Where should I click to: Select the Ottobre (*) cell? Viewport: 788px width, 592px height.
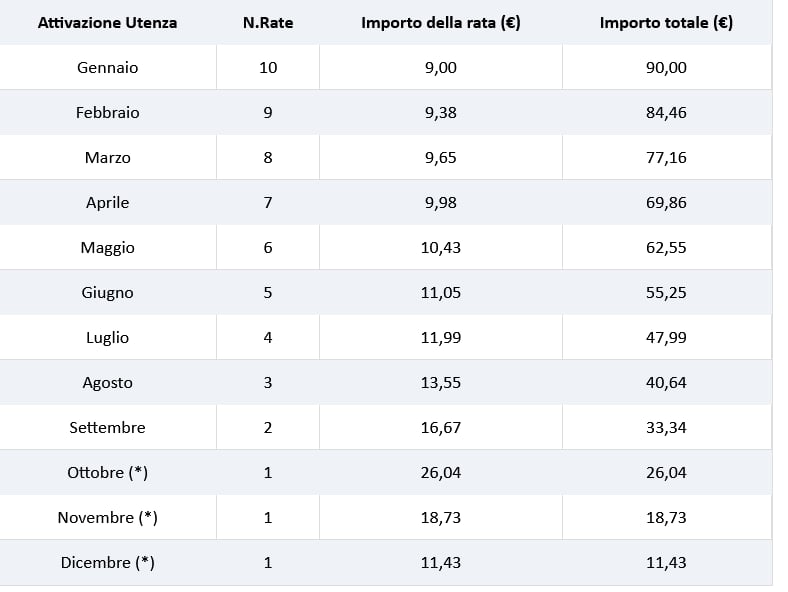click(107, 473)
